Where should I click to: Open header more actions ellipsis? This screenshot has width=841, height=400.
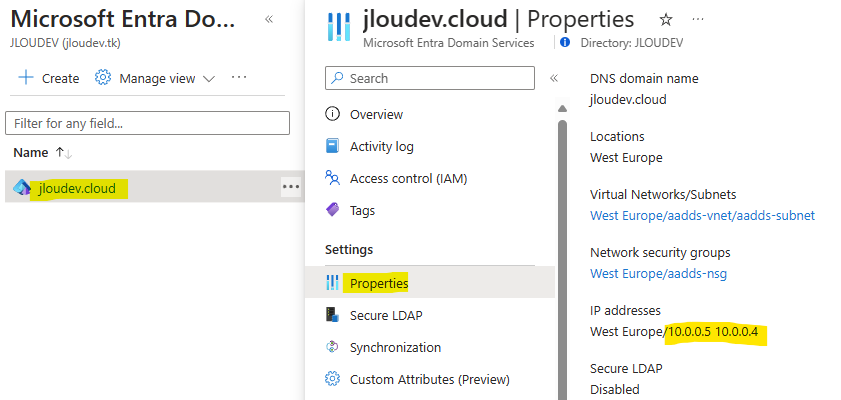(697, 19)
